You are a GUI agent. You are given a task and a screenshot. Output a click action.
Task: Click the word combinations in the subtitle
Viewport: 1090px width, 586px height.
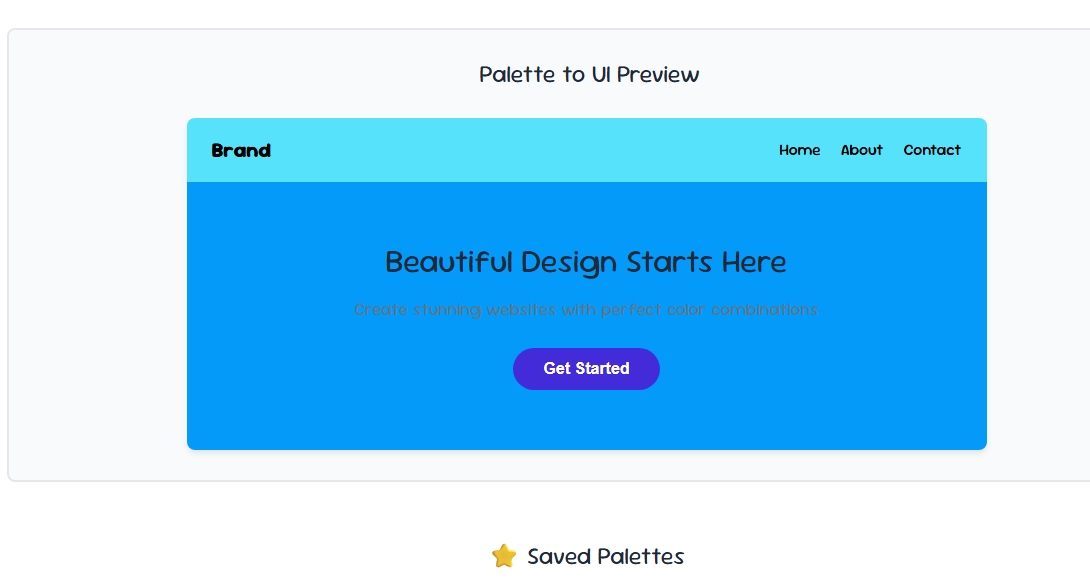point(764,309)
